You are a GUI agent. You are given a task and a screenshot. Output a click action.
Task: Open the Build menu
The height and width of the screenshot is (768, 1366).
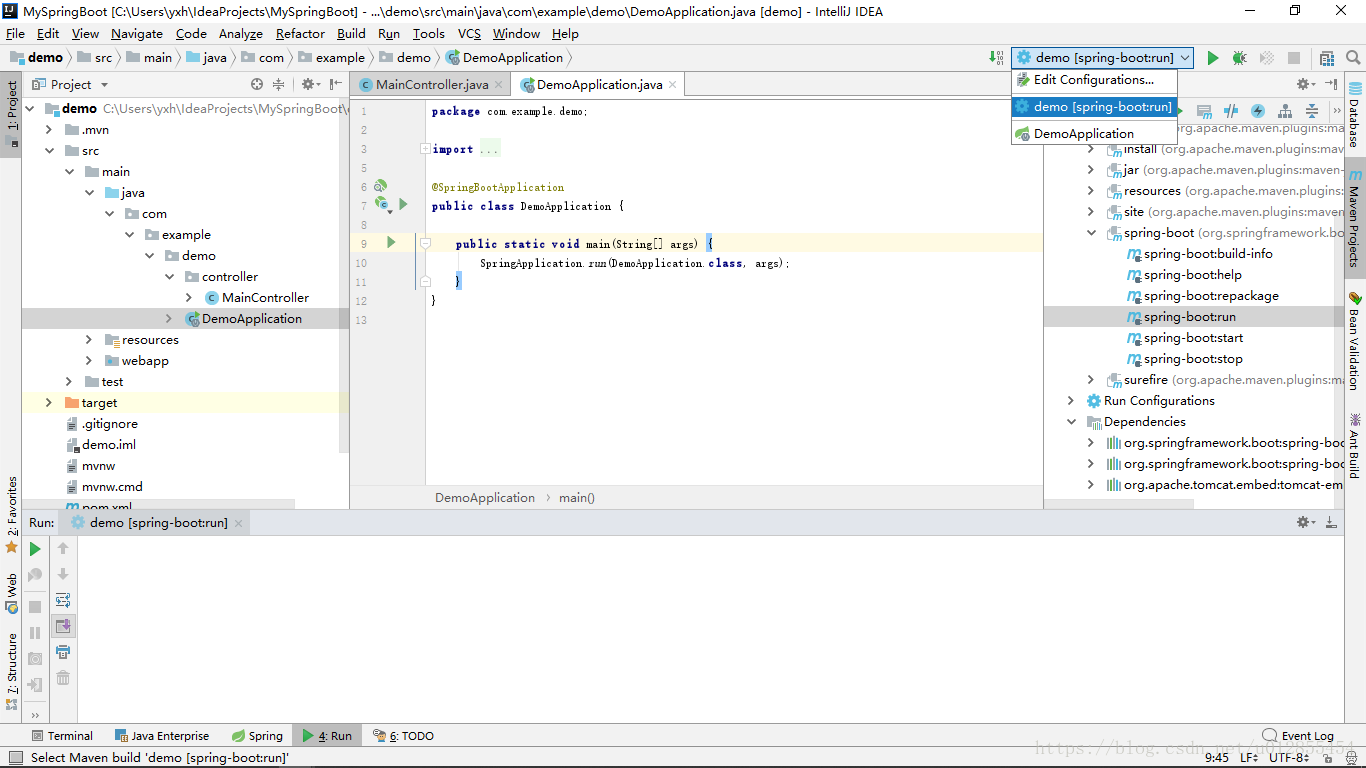coord(351,33)
